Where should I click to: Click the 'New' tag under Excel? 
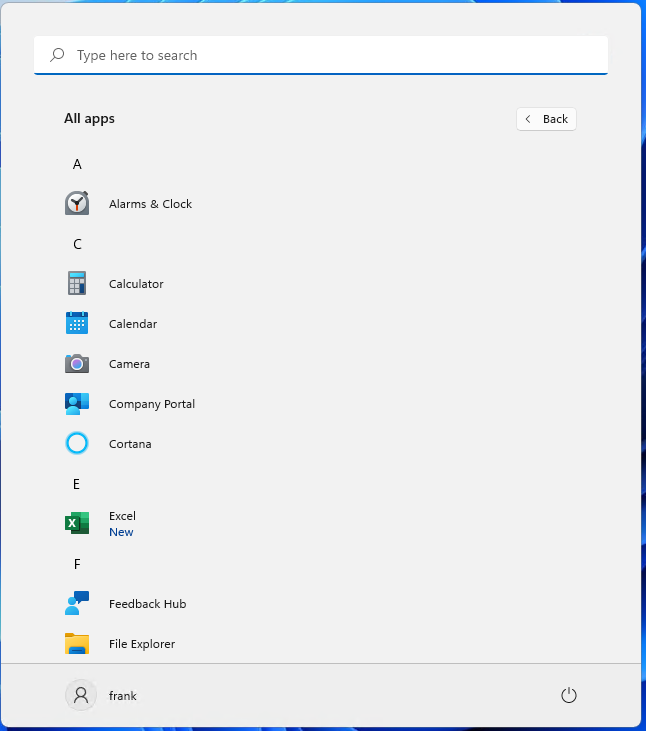pyautogui.click(x=121, y=532)
